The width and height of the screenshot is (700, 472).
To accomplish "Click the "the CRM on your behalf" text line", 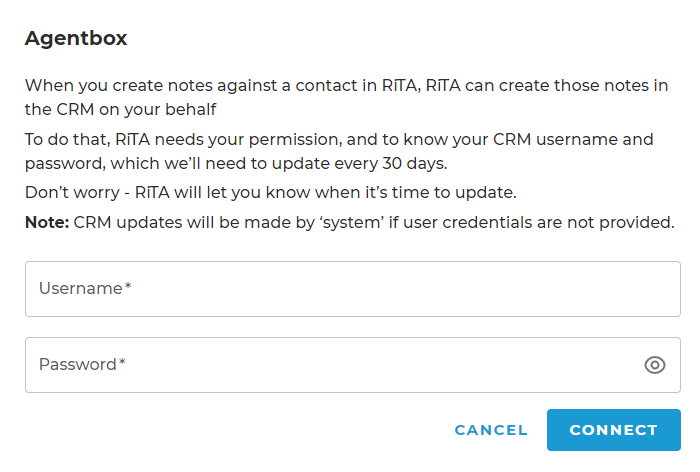I will 121,109.
